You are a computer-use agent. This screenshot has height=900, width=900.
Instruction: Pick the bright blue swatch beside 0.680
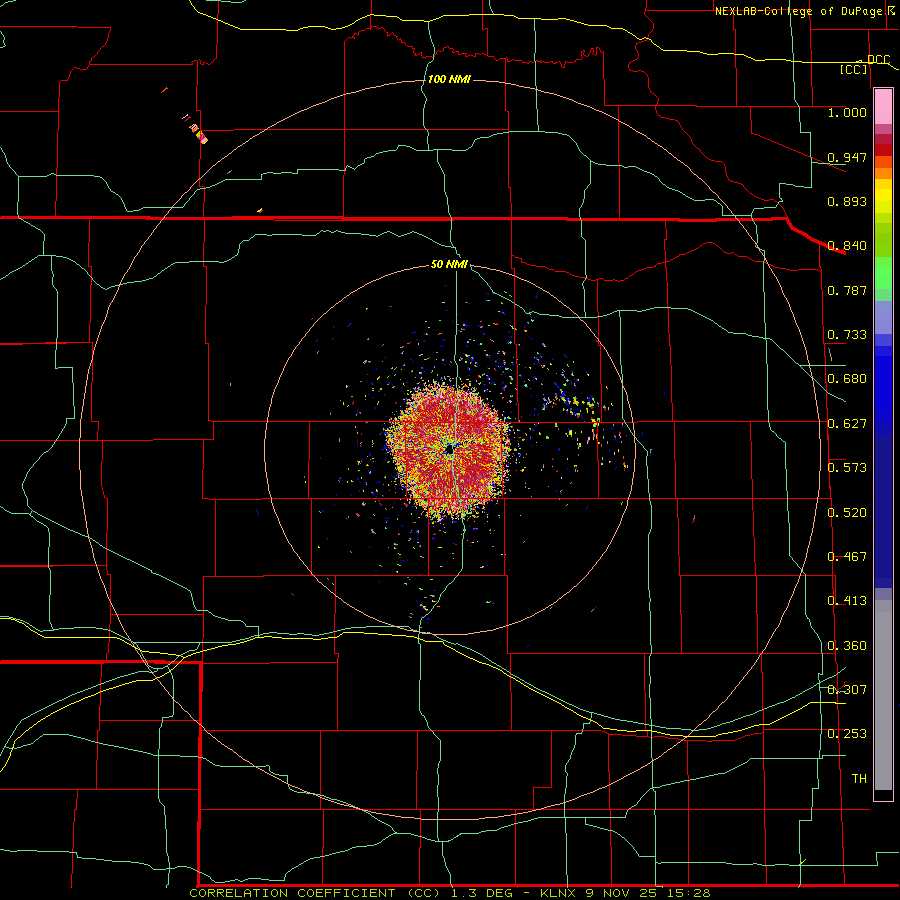coord(883,385)
